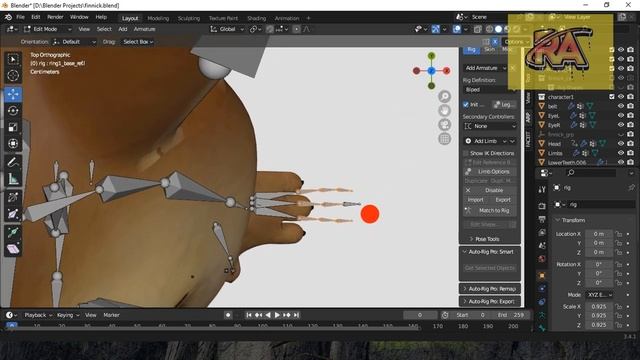Switch to the Animation workspace tab
This screenshot has height=360, width=640.
[287, 18]
